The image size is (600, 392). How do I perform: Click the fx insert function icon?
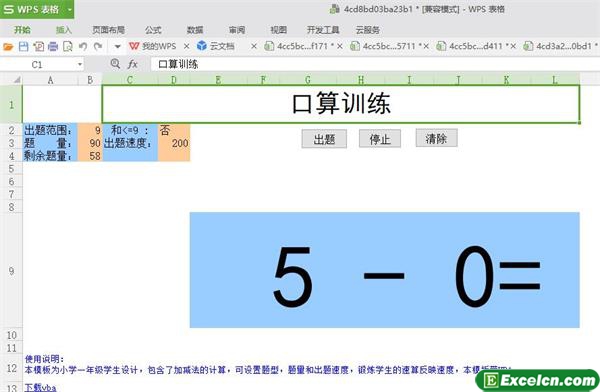pyautogui.click(x=132, y=64)
